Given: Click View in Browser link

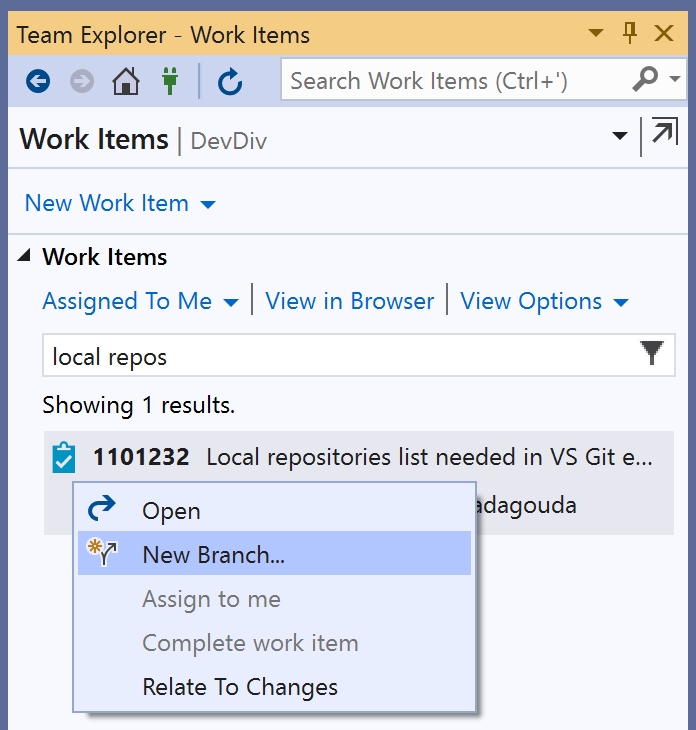Looking at the screenshot, I should [x=350, y=301].
